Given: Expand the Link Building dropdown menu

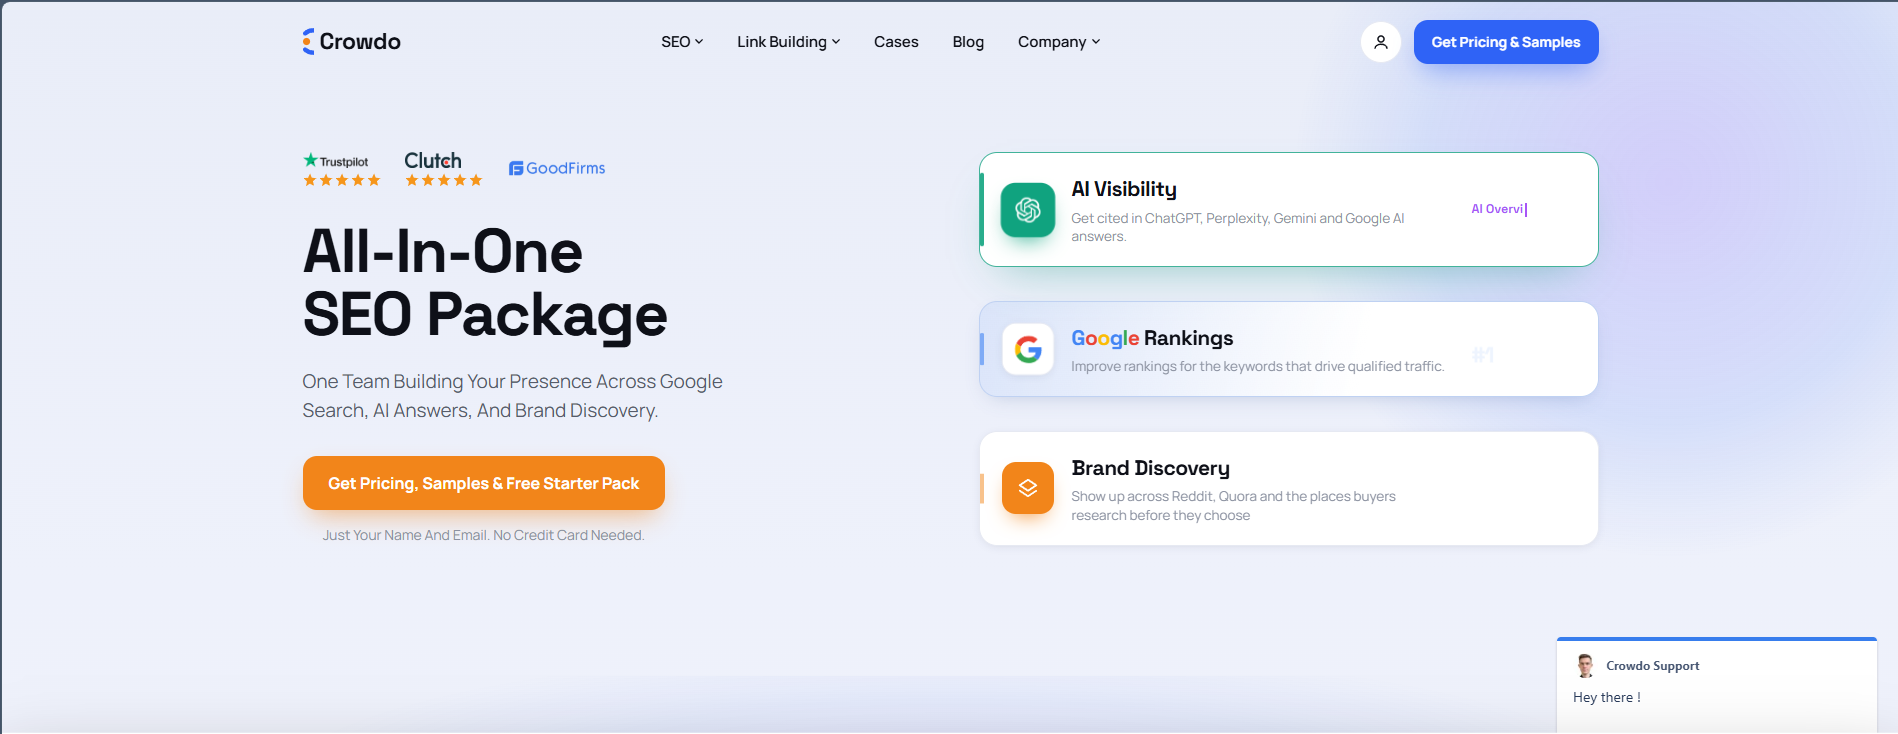Looking at the screenshot, I should tap(788, 42).
